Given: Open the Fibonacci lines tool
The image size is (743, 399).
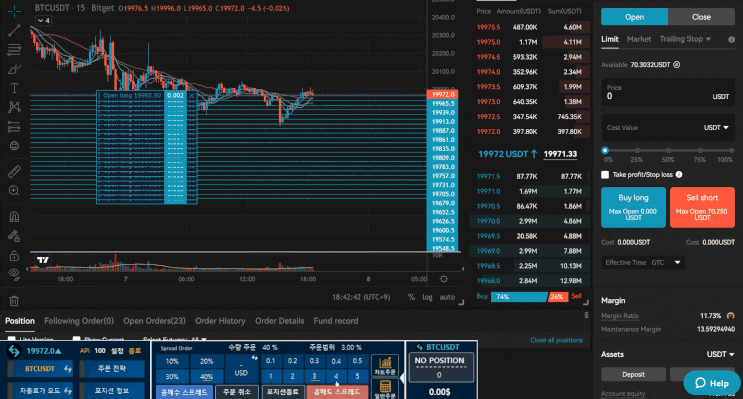Looking at the screenshot, I should [x=14, y=49].
